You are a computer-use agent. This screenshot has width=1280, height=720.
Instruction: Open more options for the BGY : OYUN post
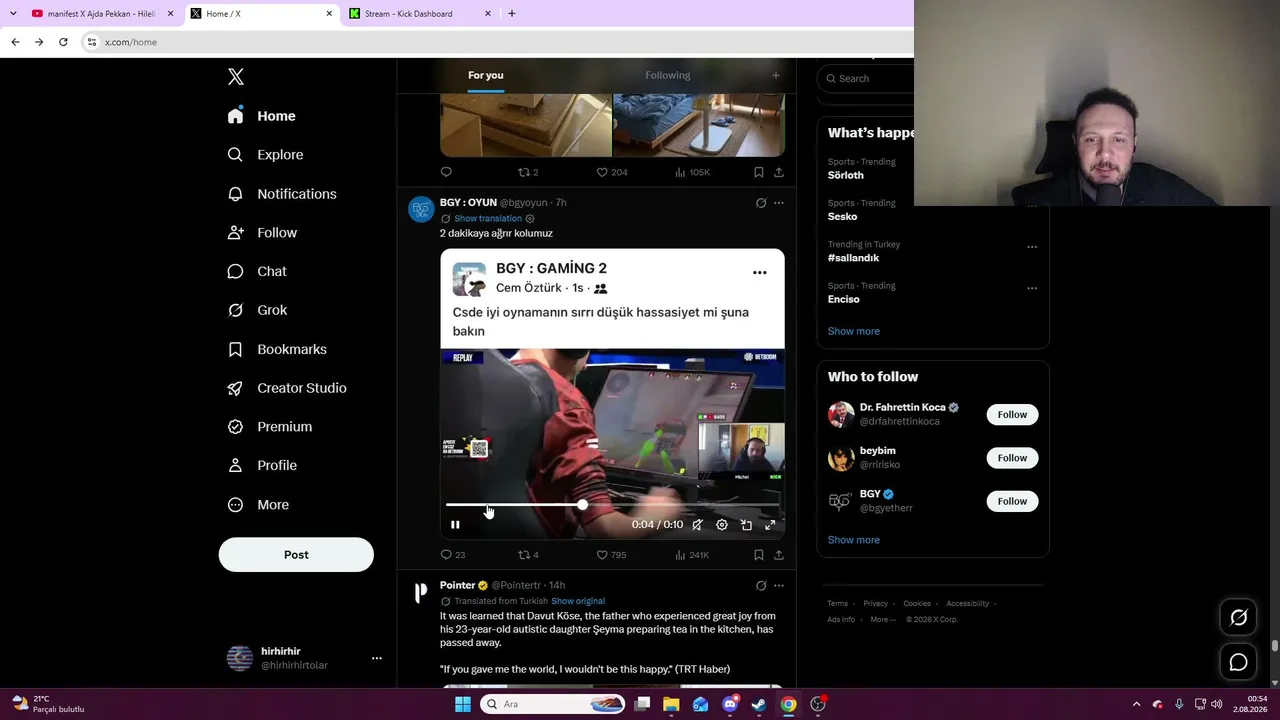[x=779, y=203]
